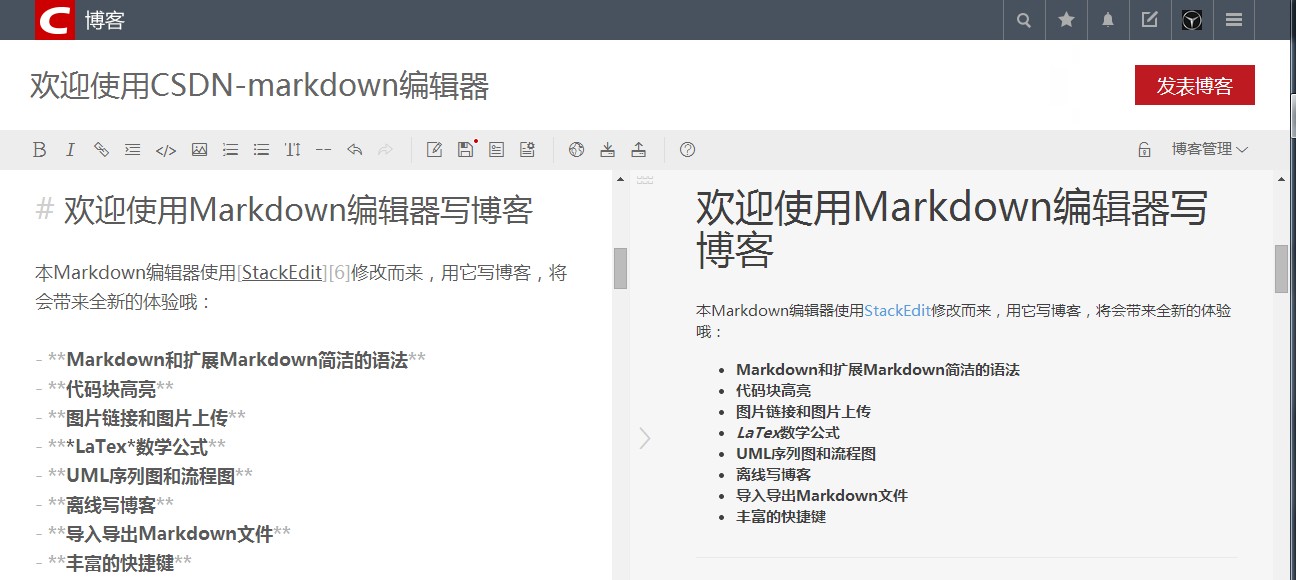This screenshot has height=580, width=1296.
Task: Click the [StackEdit] link text in the editor
Action: coord(283,273)
